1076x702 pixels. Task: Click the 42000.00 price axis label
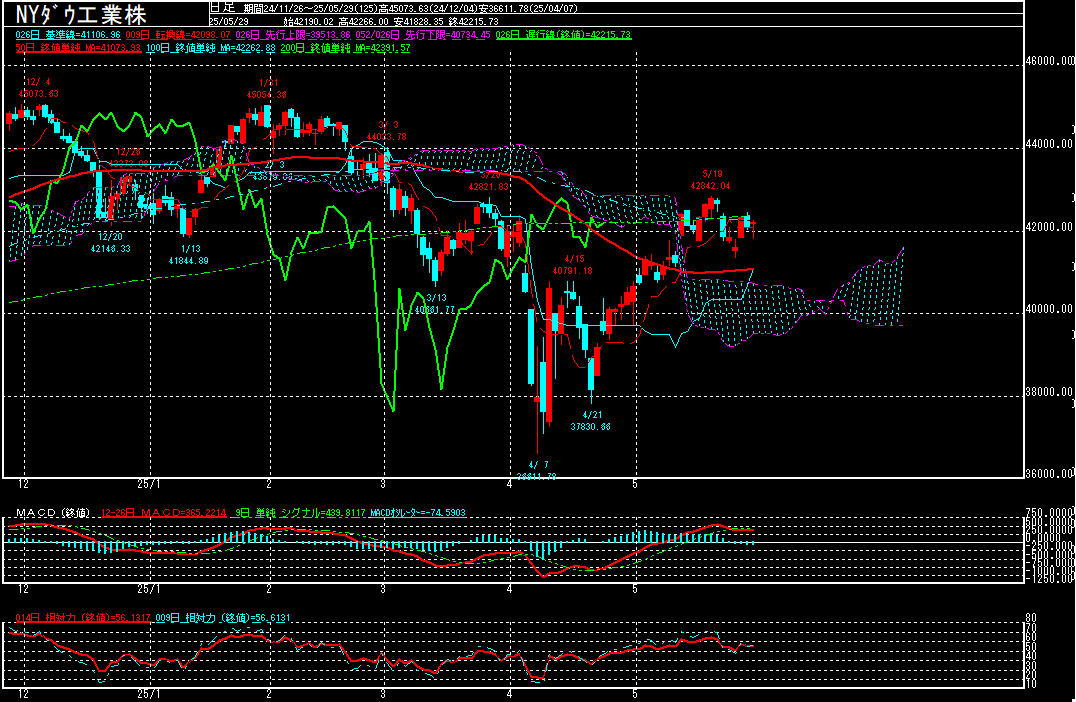1049,226
